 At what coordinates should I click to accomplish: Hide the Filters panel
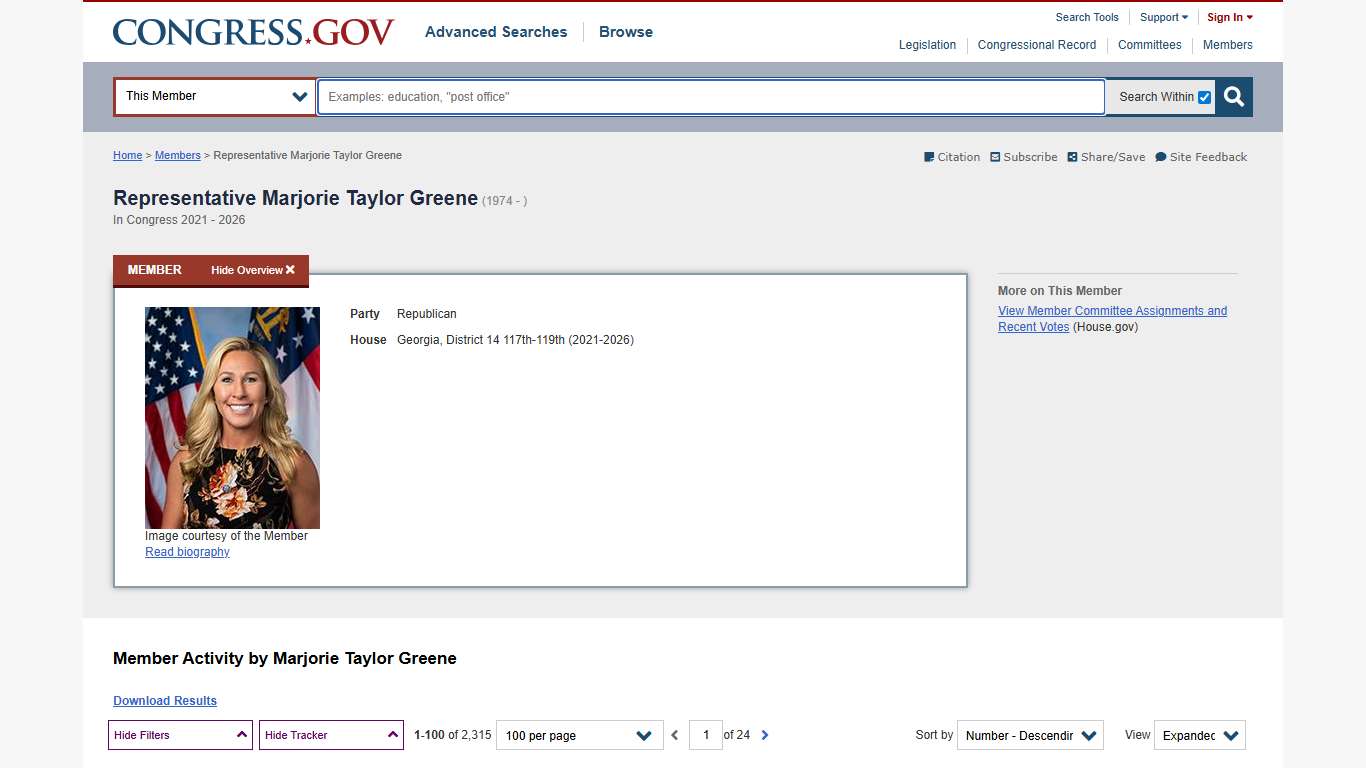pos(180,734)
